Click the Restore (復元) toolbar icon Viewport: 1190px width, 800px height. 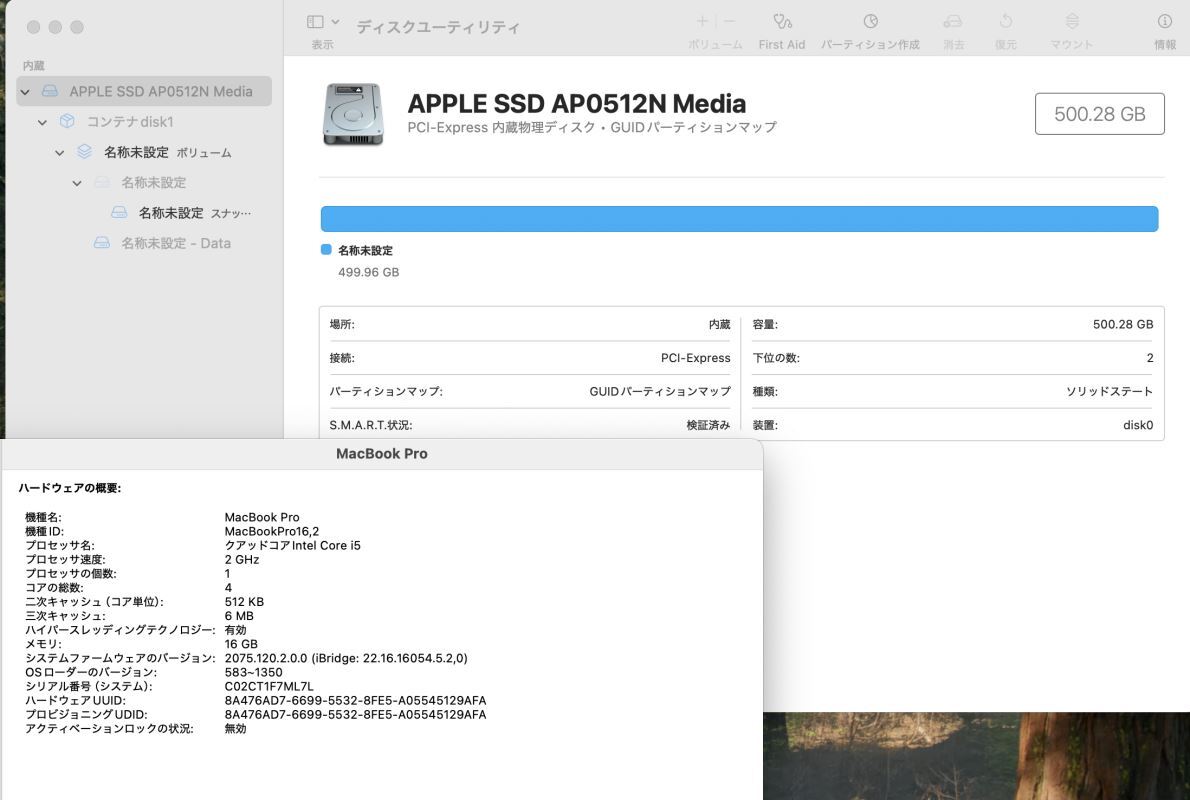pyautogui.click(x=1005, y=22)
